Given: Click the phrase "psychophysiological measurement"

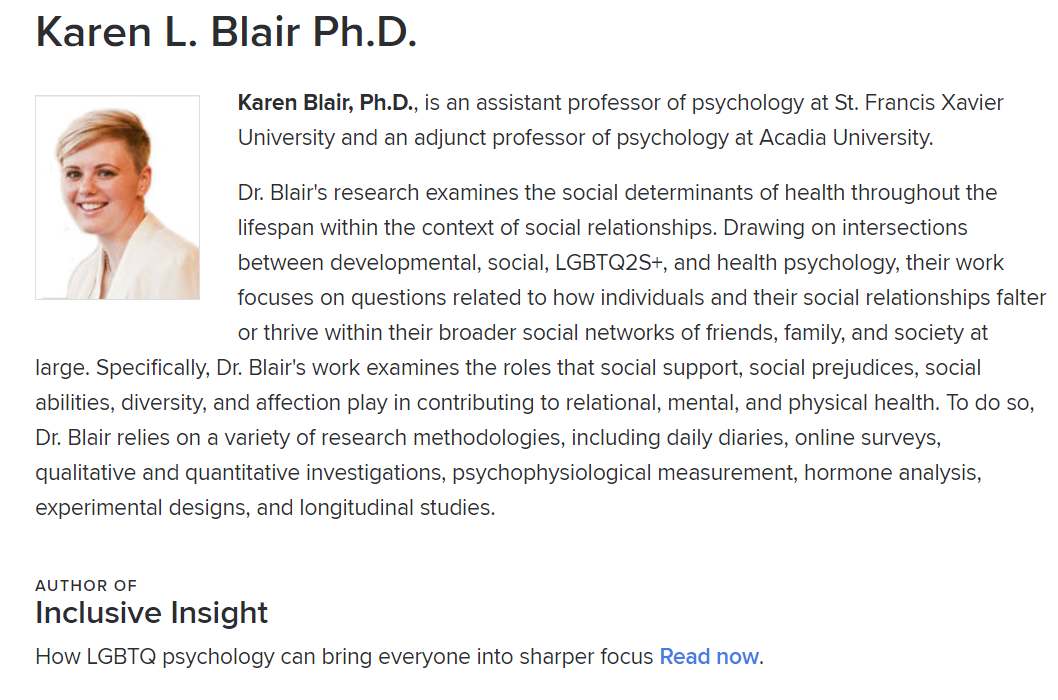Looking at the screenshot, I should [625, 473].
